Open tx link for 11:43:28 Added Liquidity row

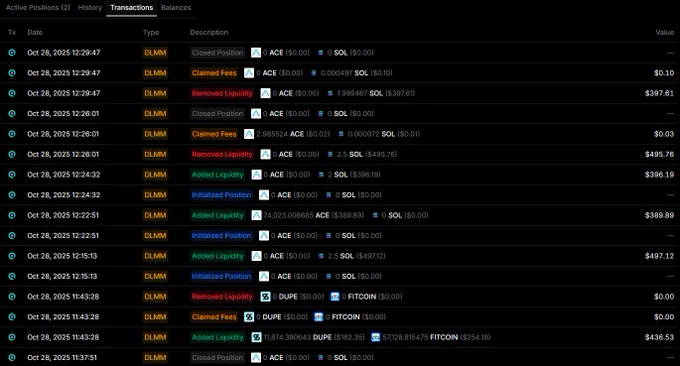click(x=12, y=337)
